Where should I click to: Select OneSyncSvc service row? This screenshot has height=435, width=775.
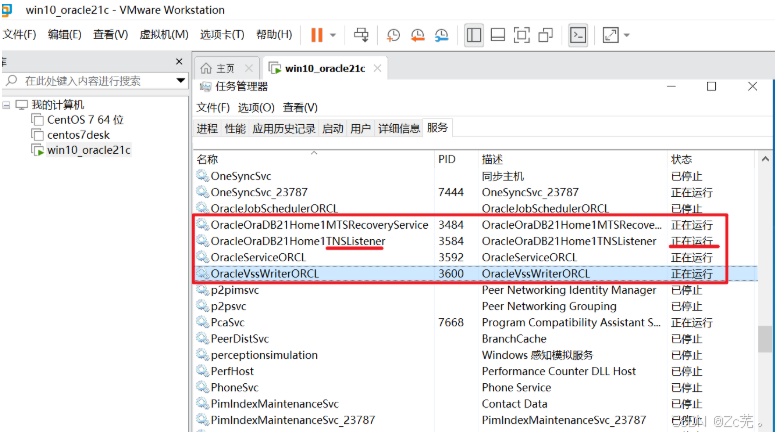coord(474,176)
